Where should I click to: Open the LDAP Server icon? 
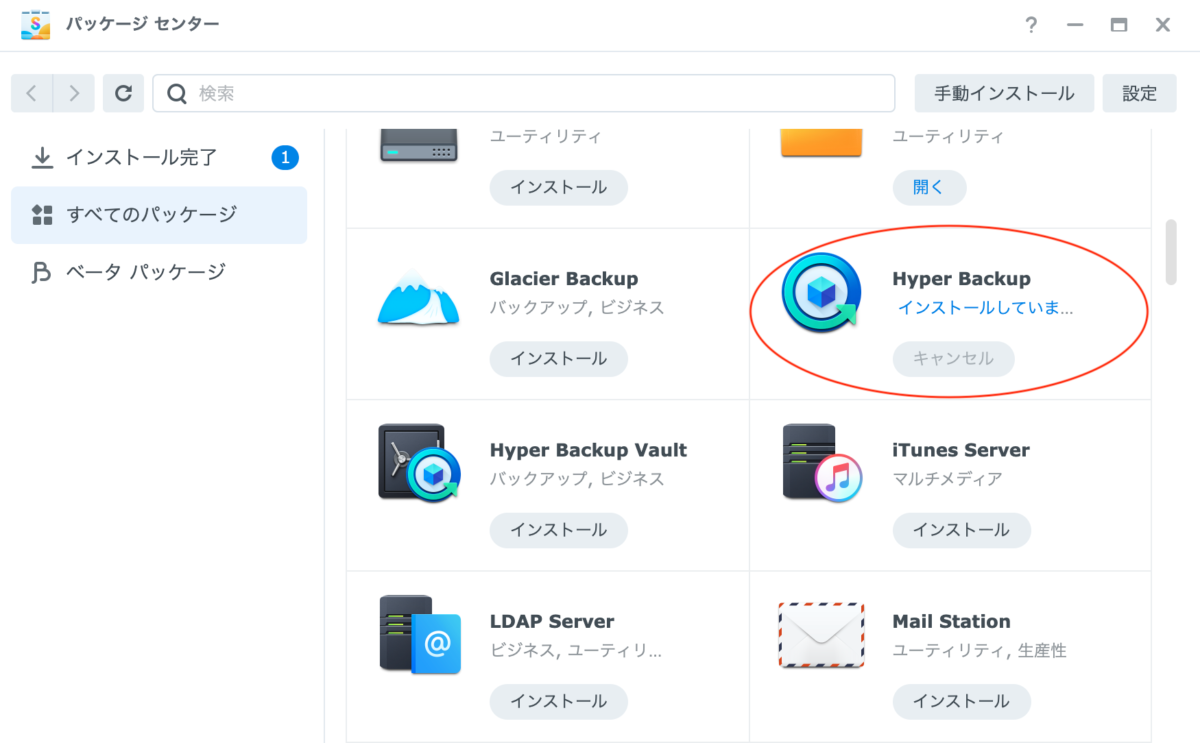pyautogui.click(x=419, y=635)
